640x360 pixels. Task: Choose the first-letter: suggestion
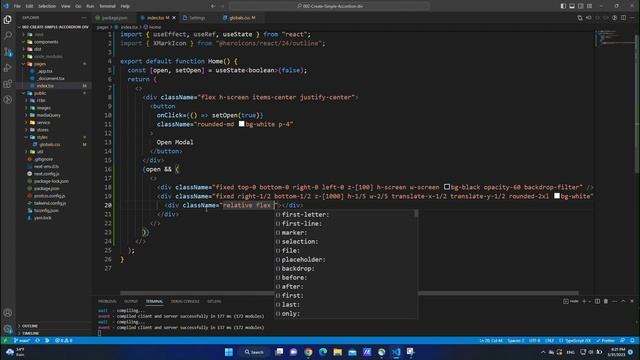click(x=346, y=214)
